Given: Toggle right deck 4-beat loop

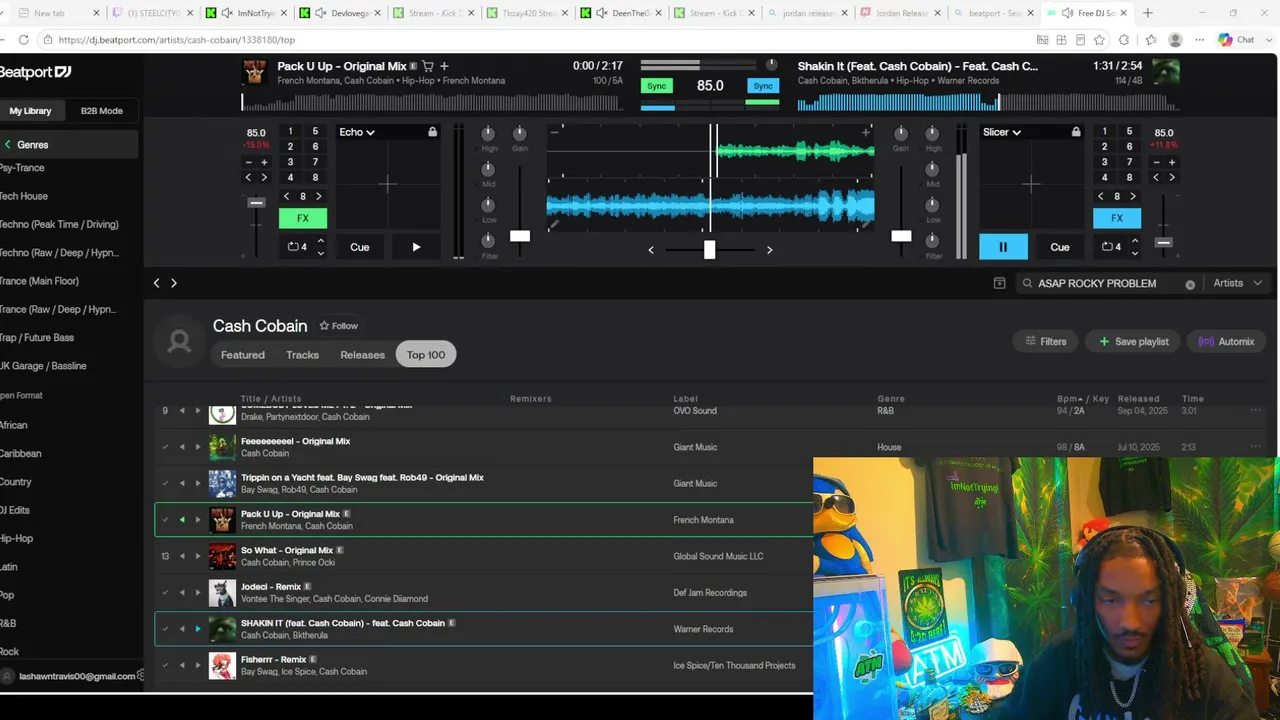Looking at the screenshot, I should 1111,247.
